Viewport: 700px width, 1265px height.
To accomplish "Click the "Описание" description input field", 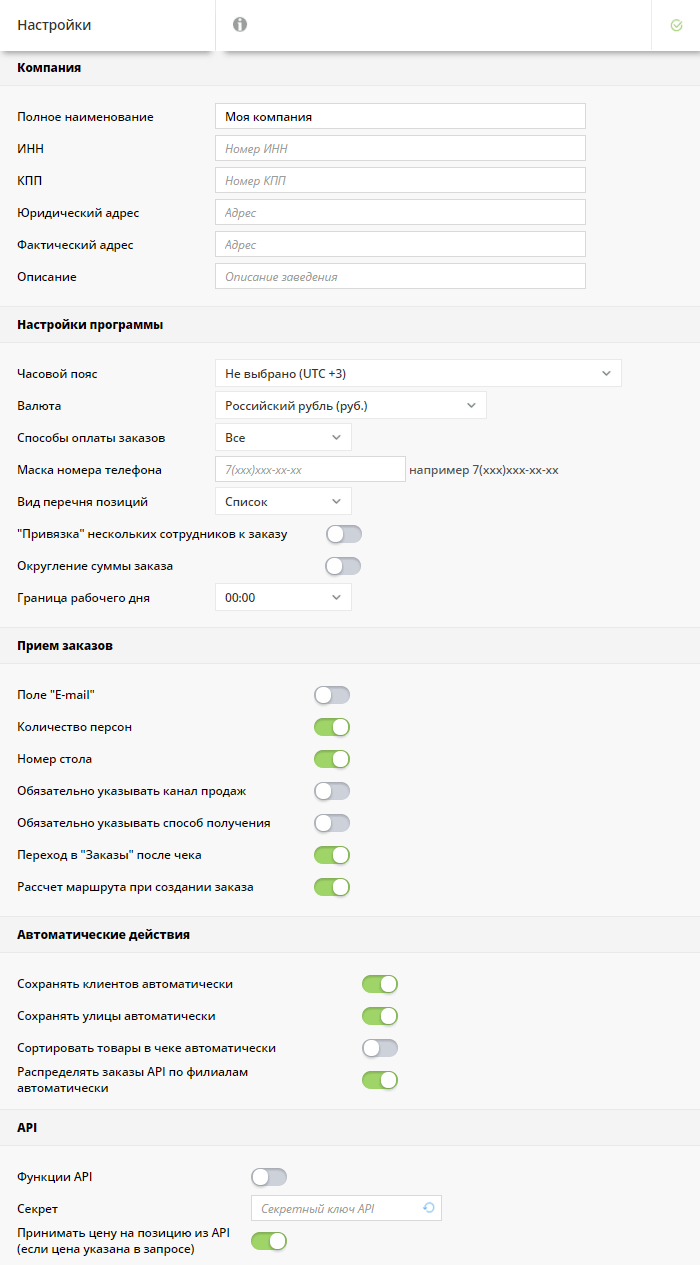I will tap(400, 276).
